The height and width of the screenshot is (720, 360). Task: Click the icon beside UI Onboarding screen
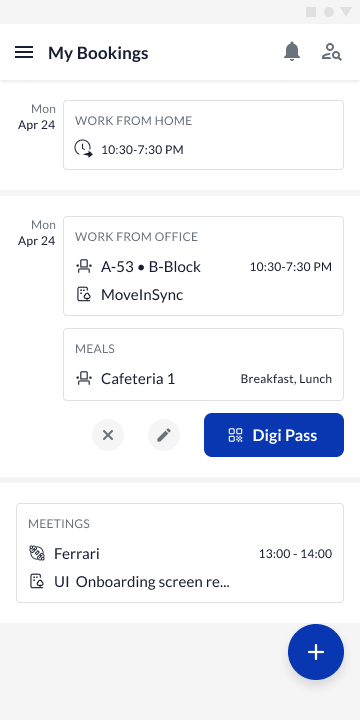(x=37, y=581)
